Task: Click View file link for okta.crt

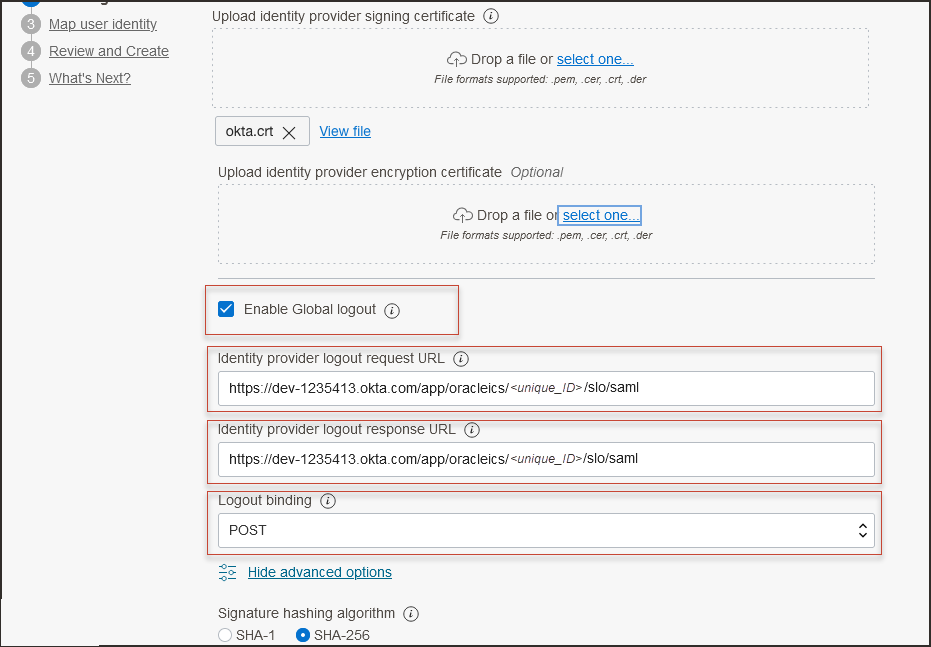Action: (345, 131)
